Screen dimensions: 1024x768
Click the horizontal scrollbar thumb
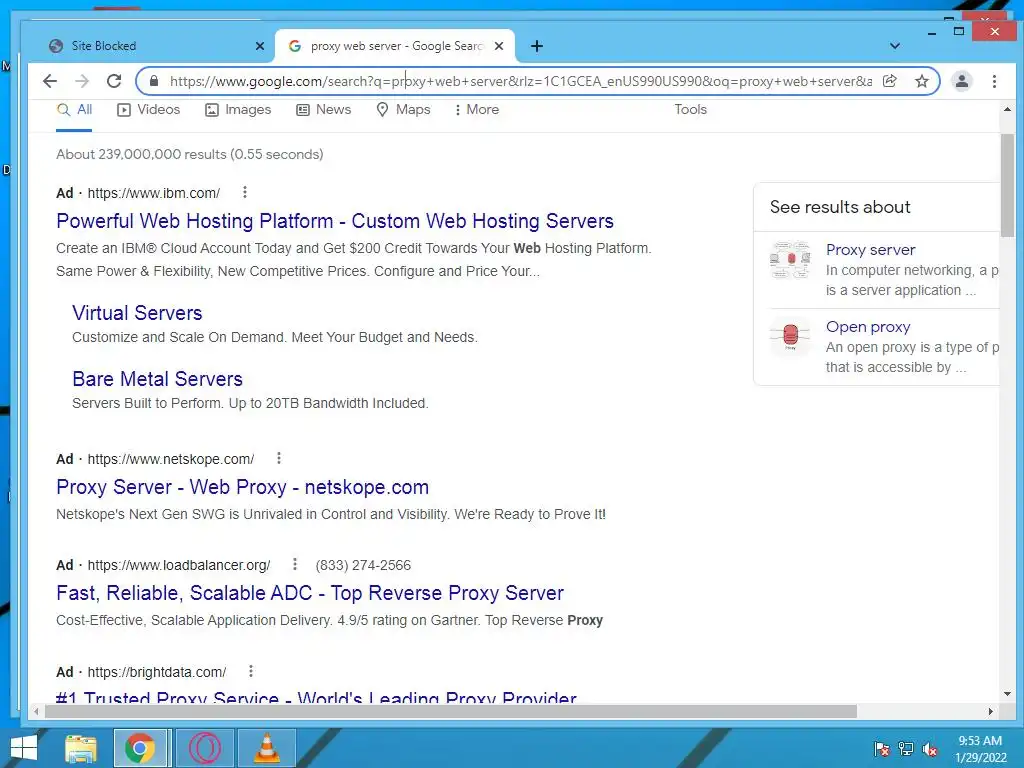click(451, 711)
